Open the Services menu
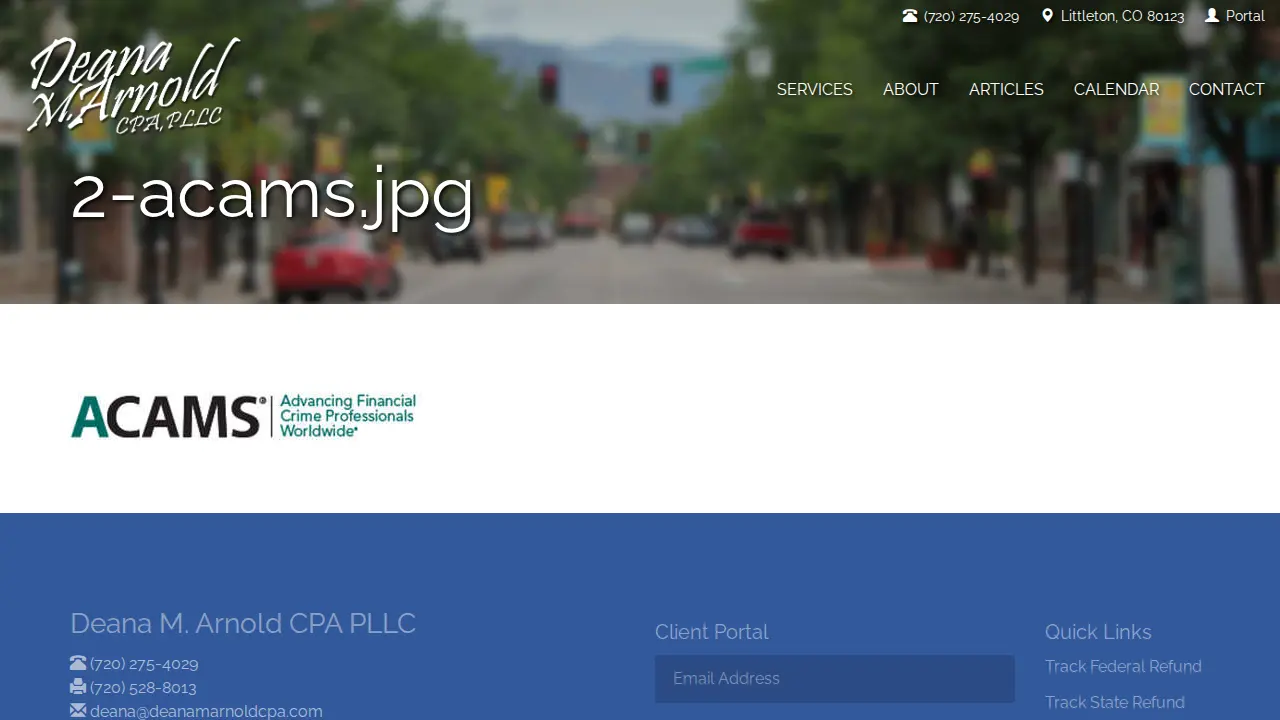 click(x=815, y=90)
